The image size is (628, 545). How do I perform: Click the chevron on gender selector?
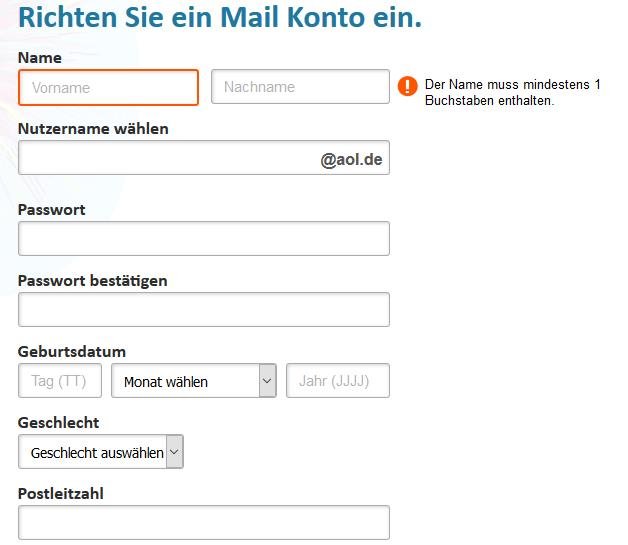pos(175,452)
